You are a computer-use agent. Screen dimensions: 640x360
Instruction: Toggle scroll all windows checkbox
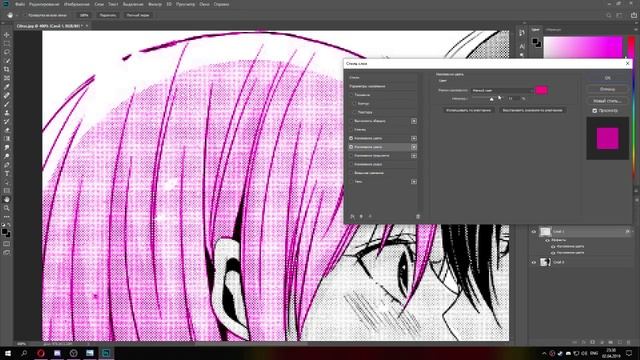pyautogui.click(x=24, y=15)
